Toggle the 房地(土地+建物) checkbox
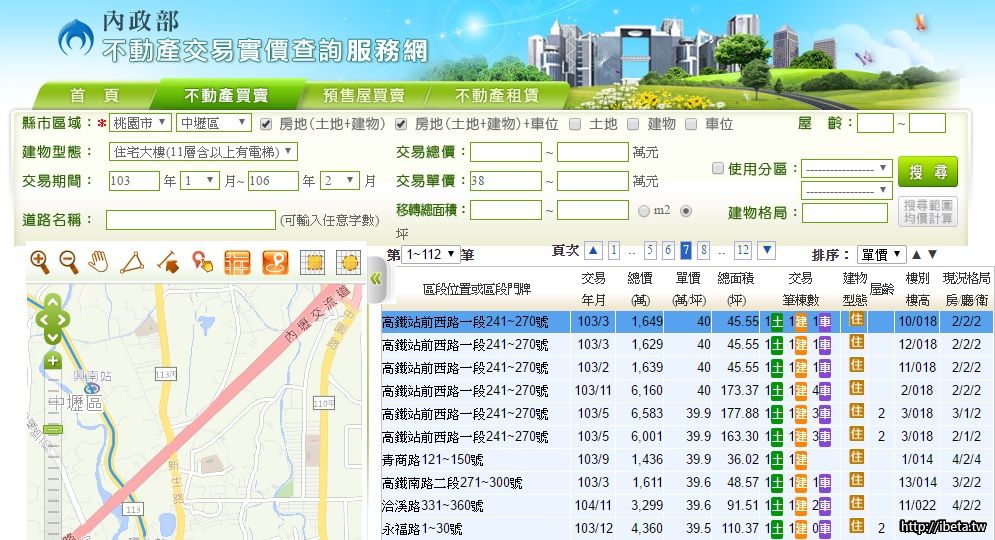The width and height of the screenshot is (995, 540). click(266, 124)
